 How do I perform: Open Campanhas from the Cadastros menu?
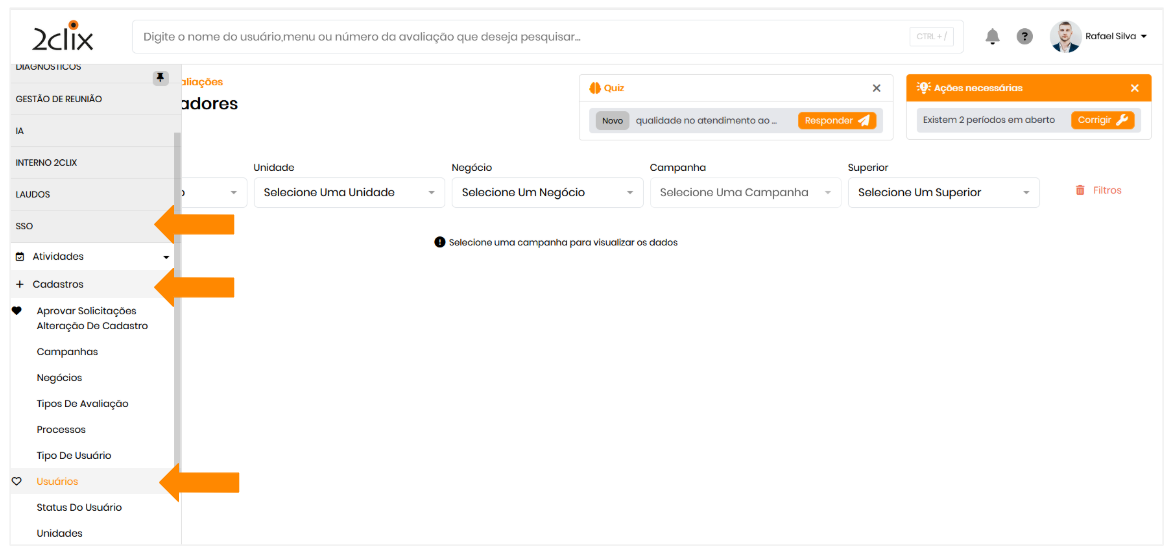(67, 352)
